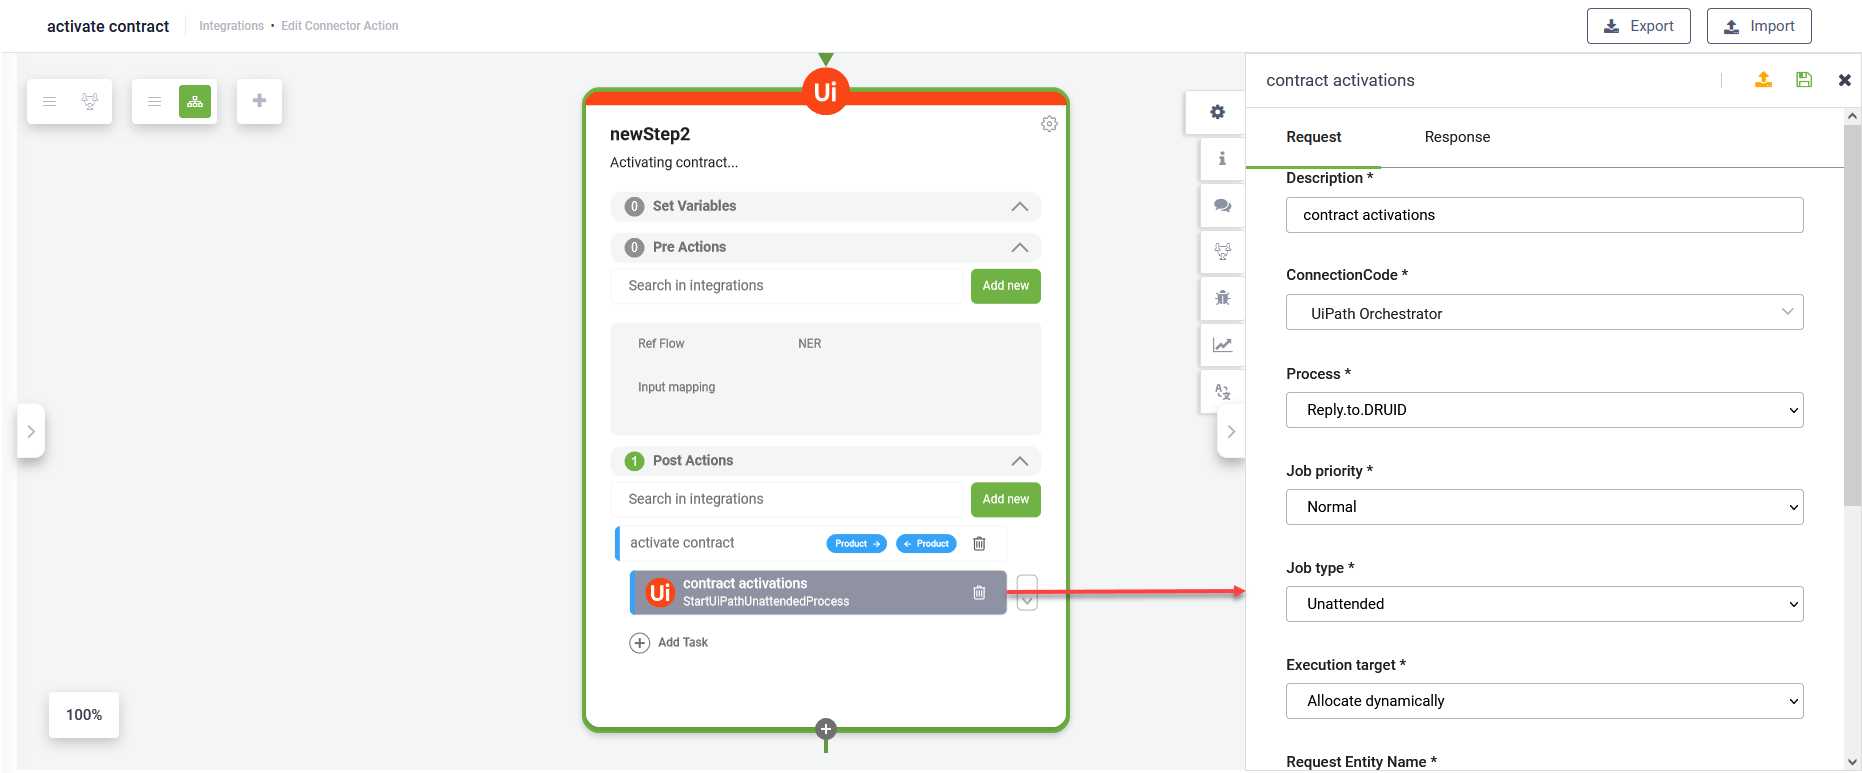The image size is (1862, 773).
Task: Click the list icon beside the green hierarchy button
Action: coord(154,101)
